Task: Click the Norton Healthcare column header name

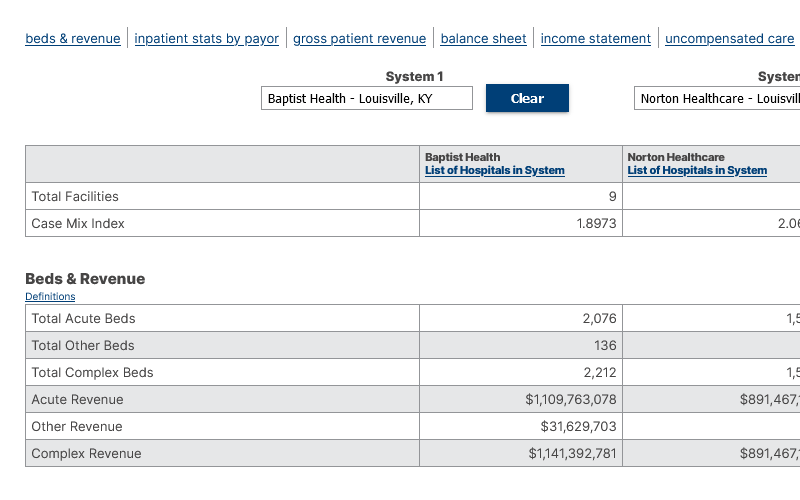Action: (x=676, y=157)
